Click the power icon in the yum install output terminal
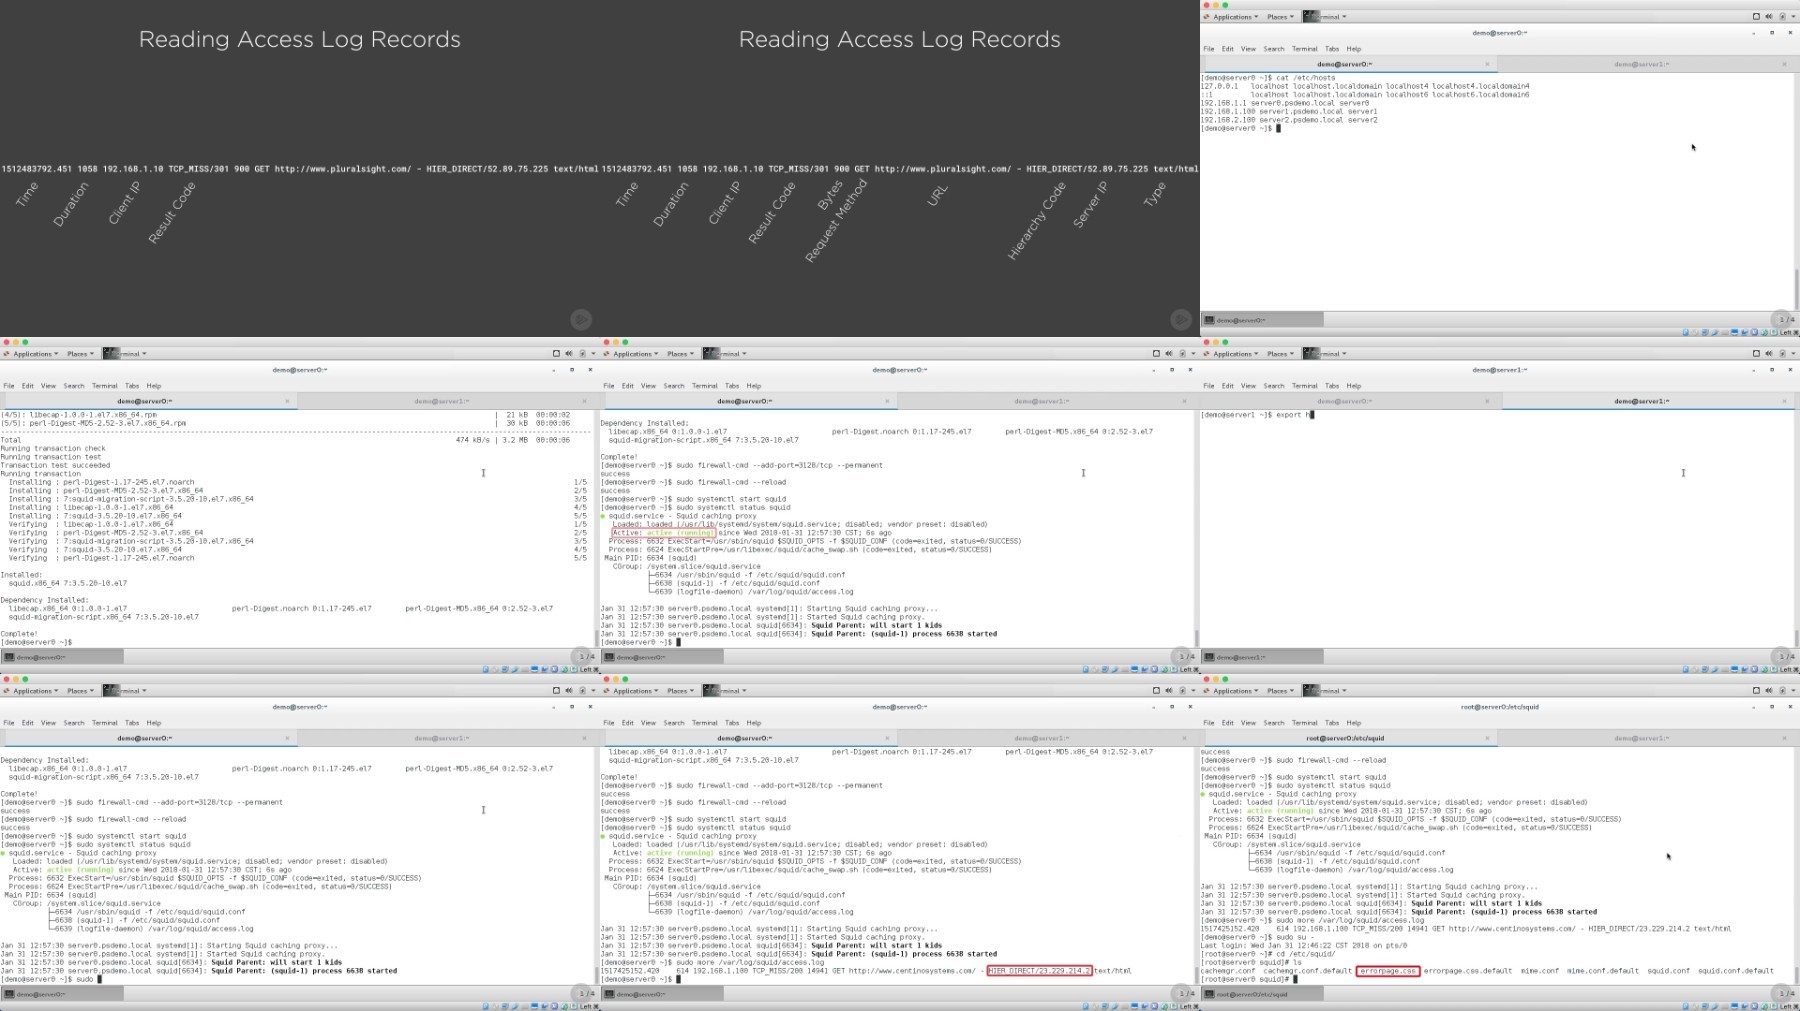 pos(582,354)
